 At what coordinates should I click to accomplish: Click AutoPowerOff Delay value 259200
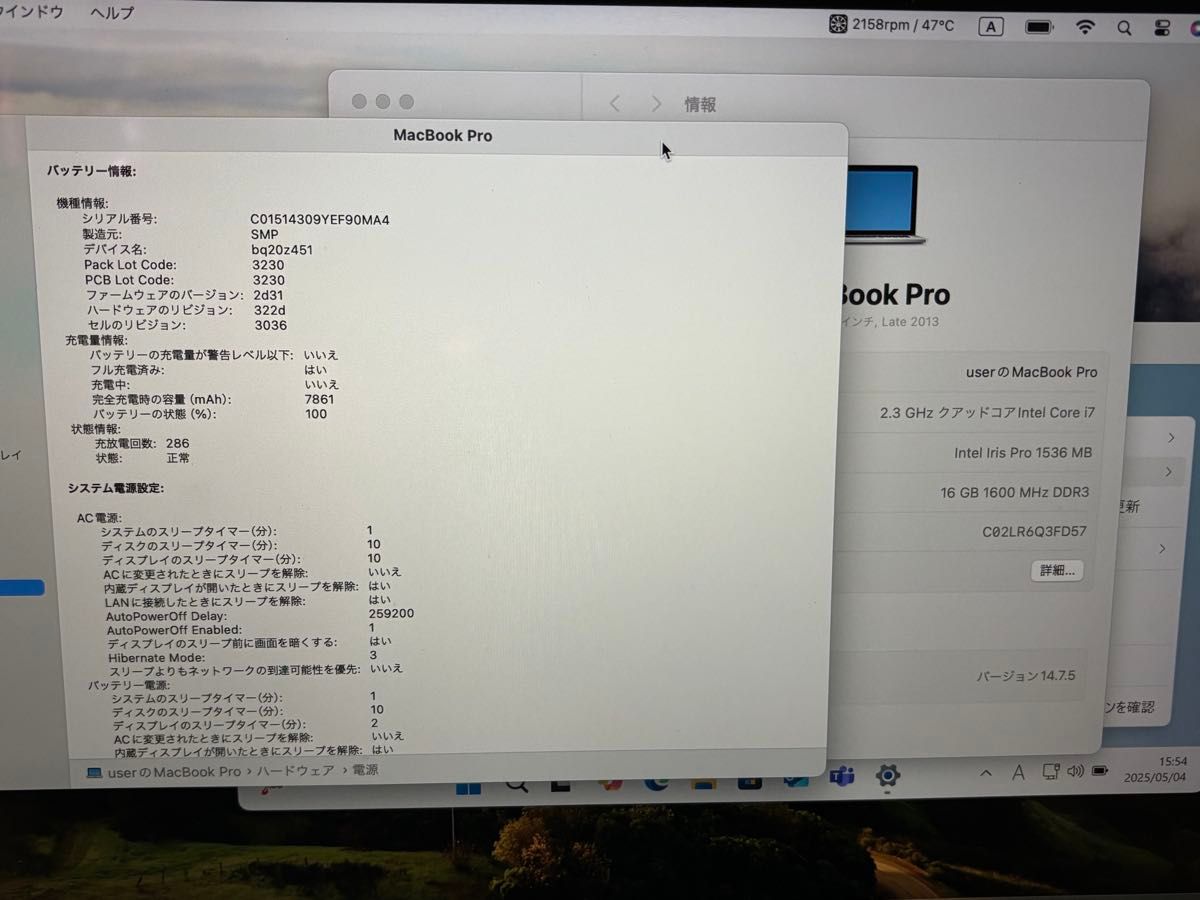(x=391, y=614)
